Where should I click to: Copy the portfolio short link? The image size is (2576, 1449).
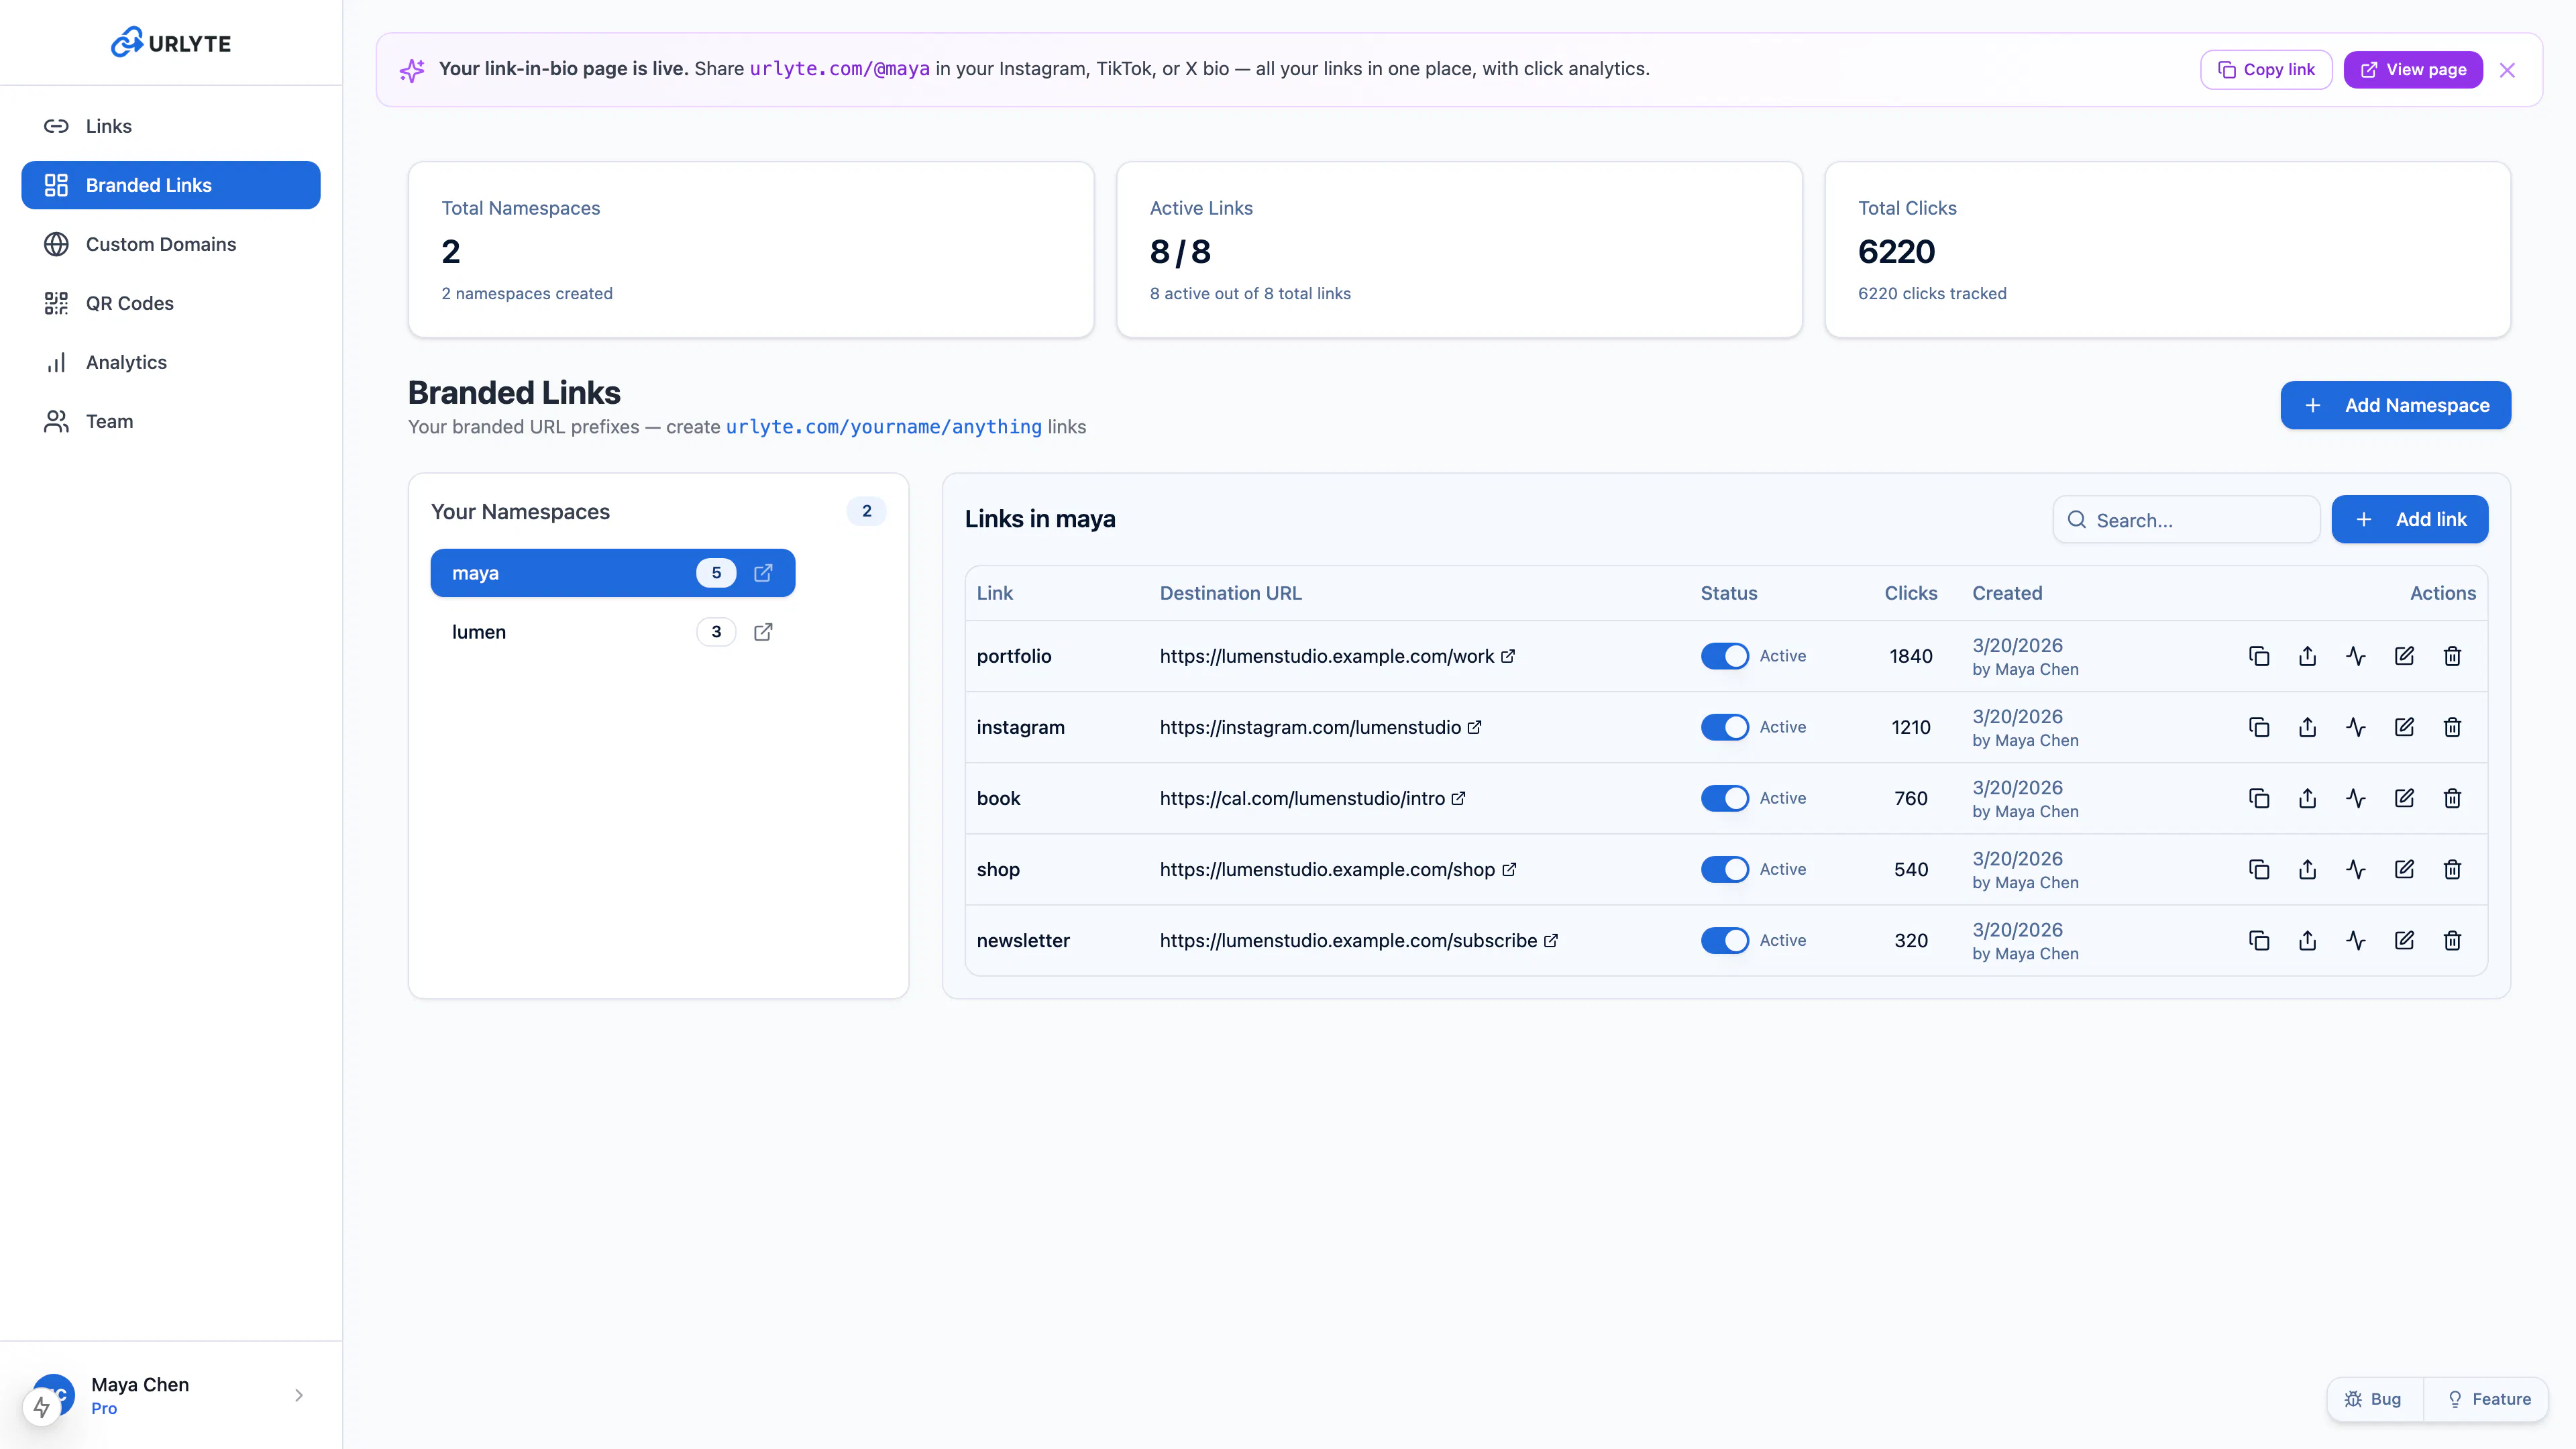[x=2259, y=656]
